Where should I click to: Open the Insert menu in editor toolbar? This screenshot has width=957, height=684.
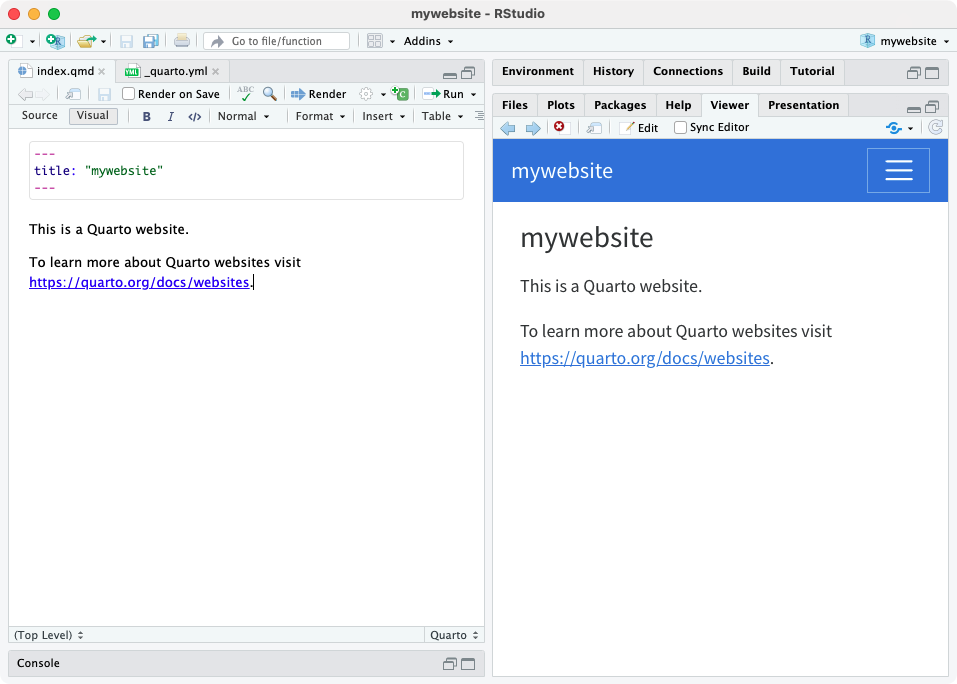(x=382, y=116)
